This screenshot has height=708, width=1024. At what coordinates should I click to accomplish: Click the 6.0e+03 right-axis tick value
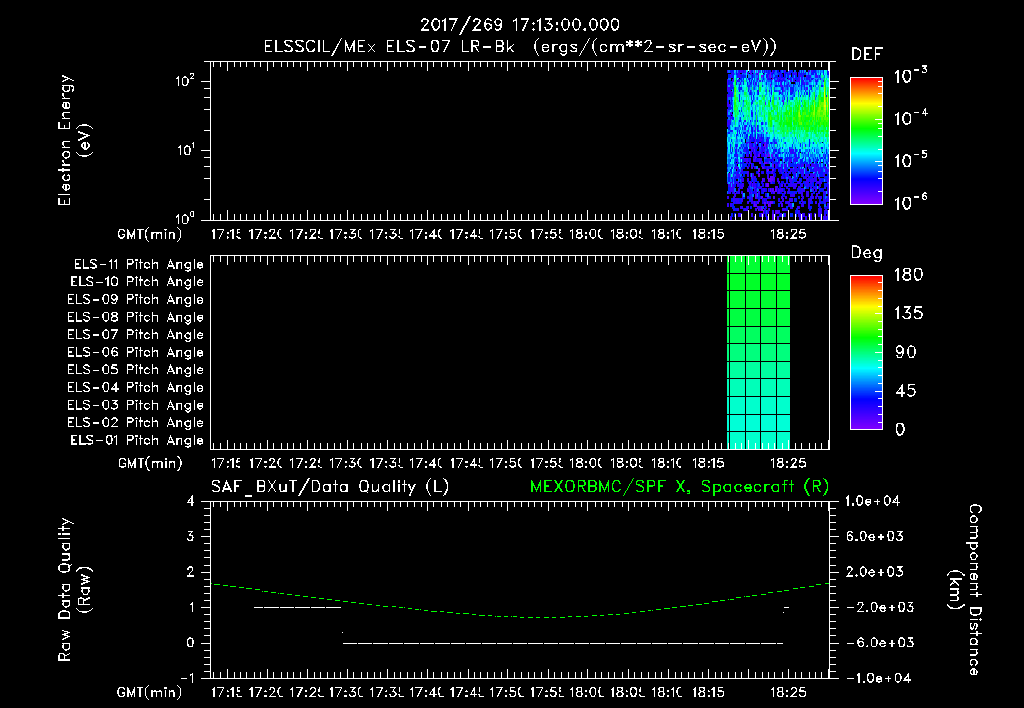(x=875, y=536)
